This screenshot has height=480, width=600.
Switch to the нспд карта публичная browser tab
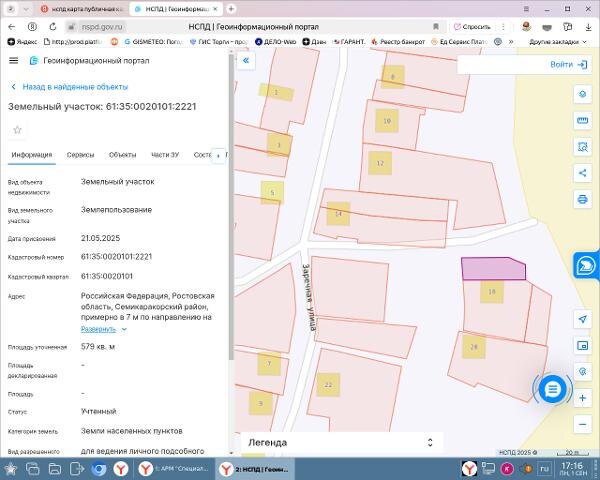pyautogui.click(x=82, y=9)
